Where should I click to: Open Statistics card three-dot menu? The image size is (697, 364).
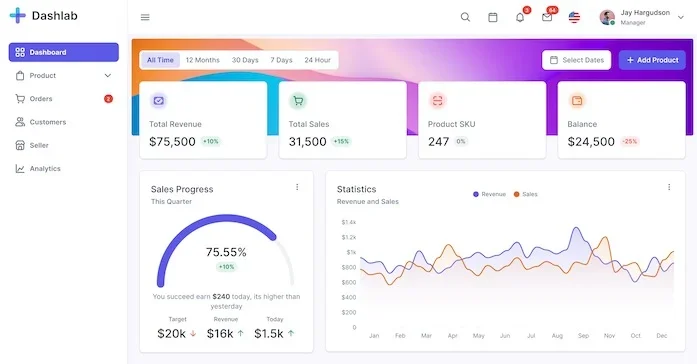[669, 187]
